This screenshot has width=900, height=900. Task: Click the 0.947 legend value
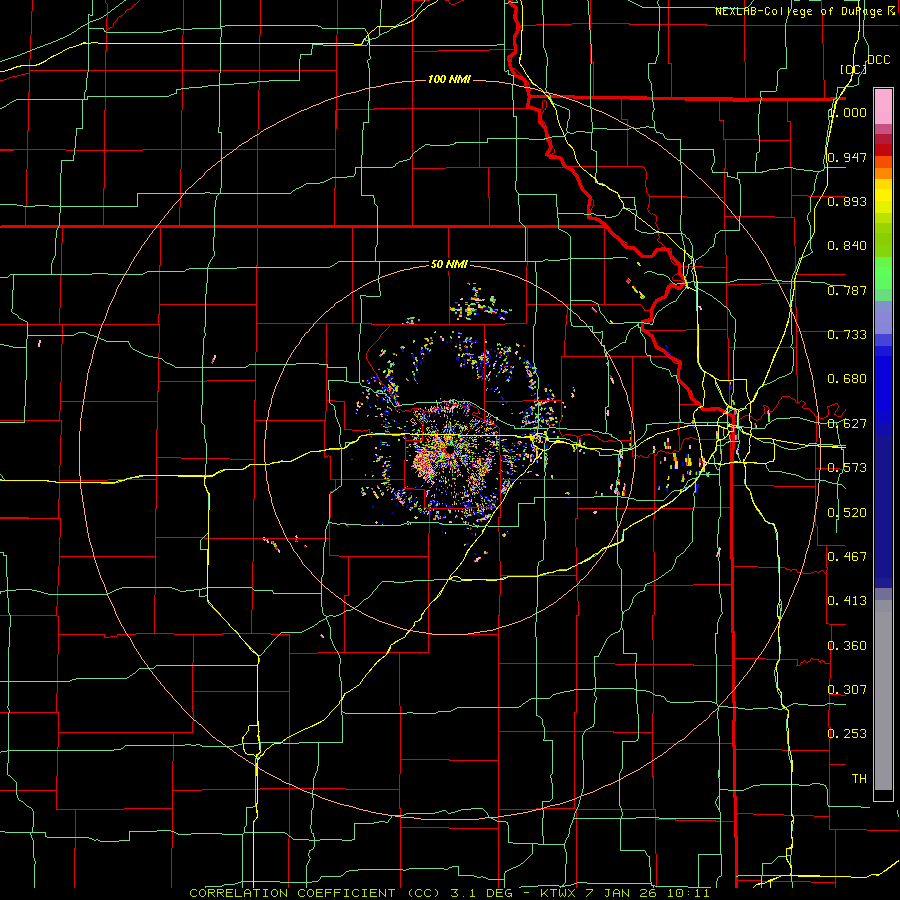tap(847, 157)
